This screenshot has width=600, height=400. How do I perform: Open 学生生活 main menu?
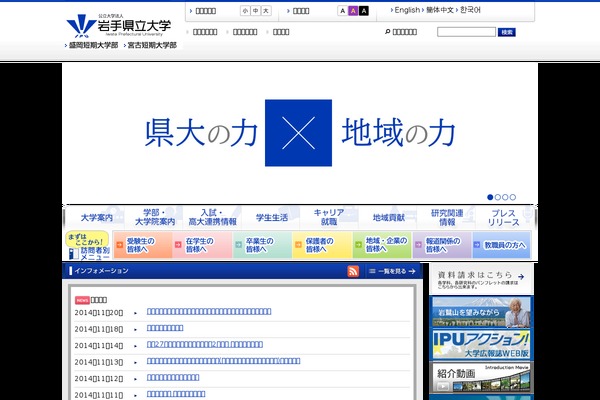point(271,218)
